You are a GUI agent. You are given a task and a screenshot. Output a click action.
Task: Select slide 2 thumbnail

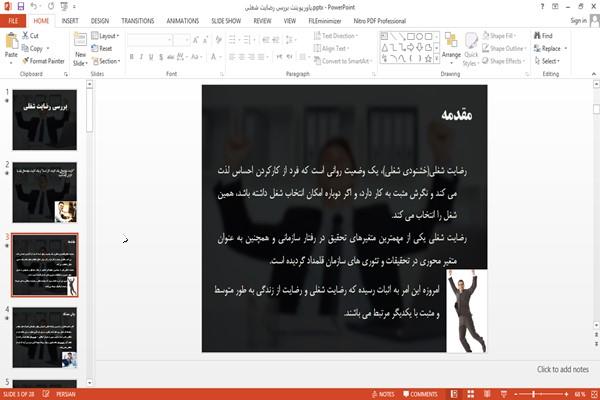pos(45,192)
